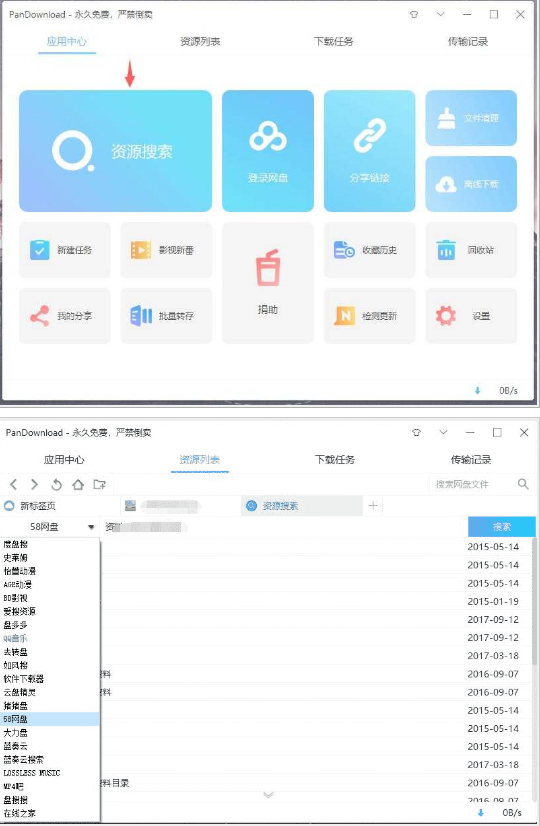Select 史莱姆 from source list

click(50, 557)
